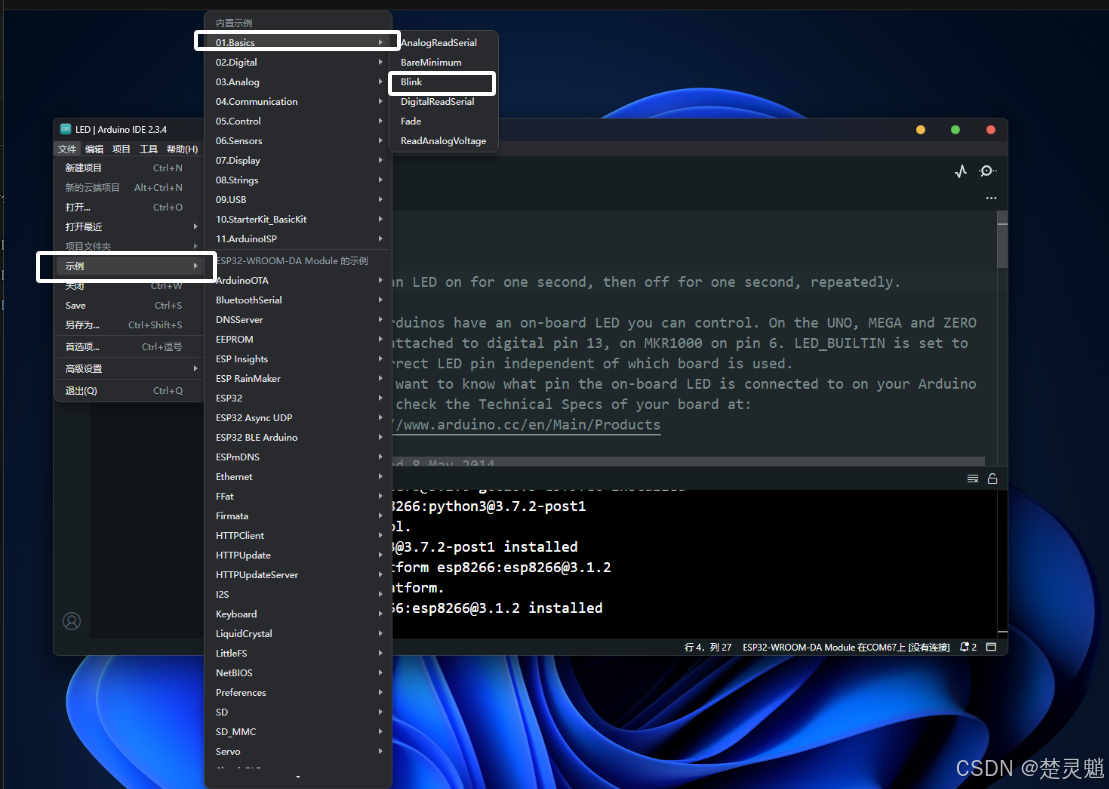Toggle the output scroll lock icon
This screenshot has height=789, width=1109.
tap(992, 479)
